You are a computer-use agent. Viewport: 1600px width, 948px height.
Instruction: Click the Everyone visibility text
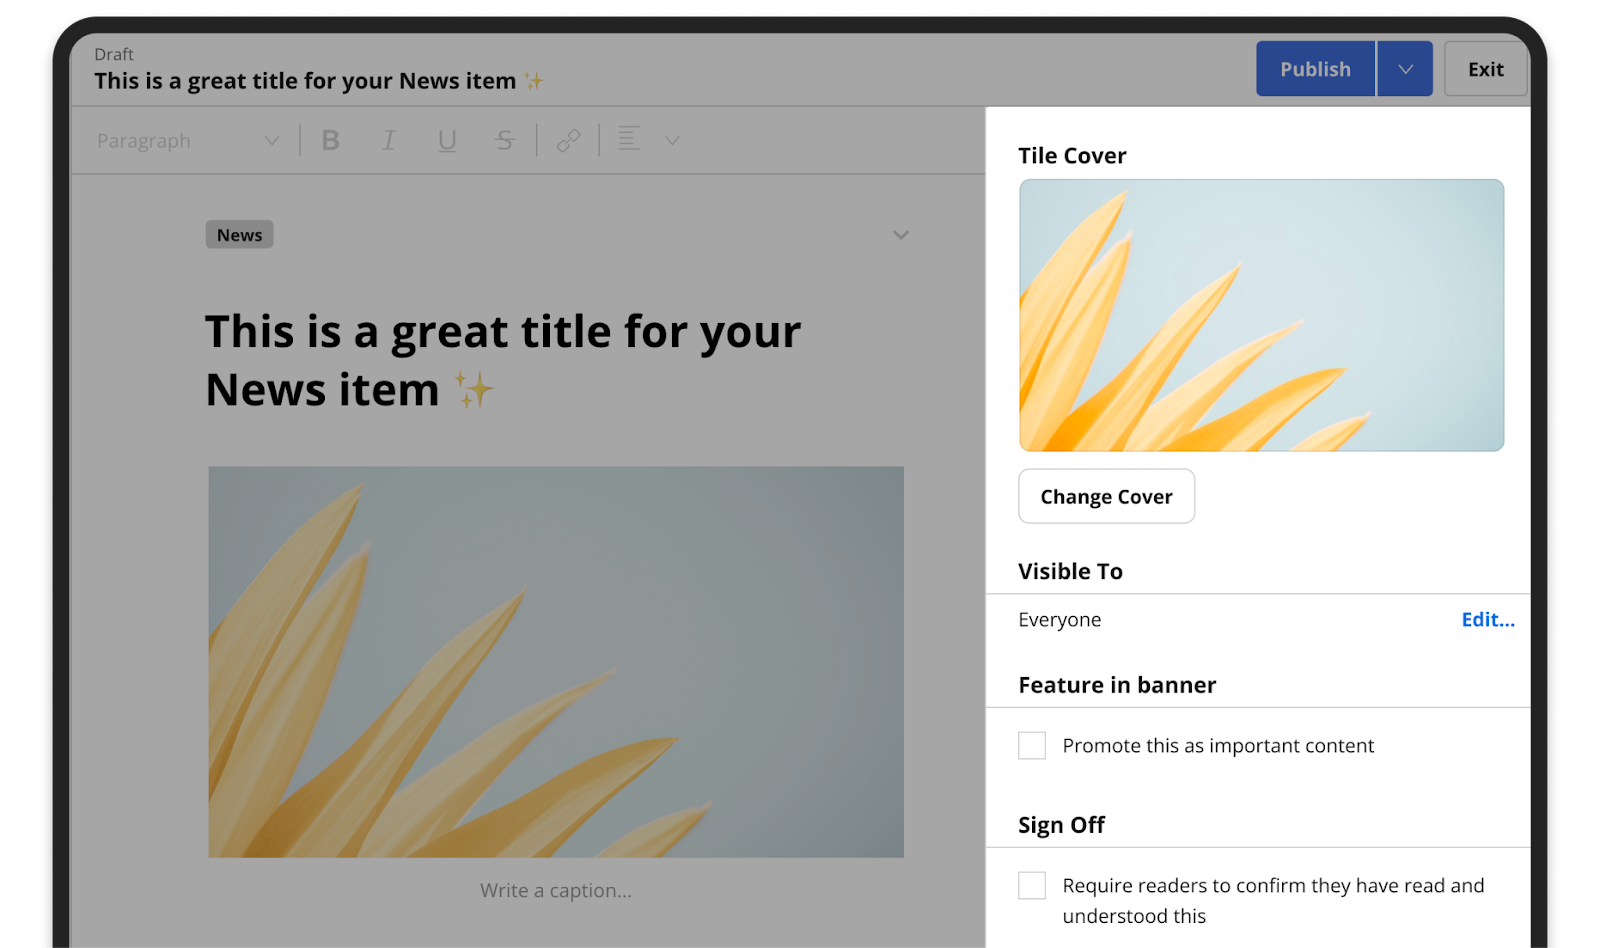click(x=1059, y=620)
